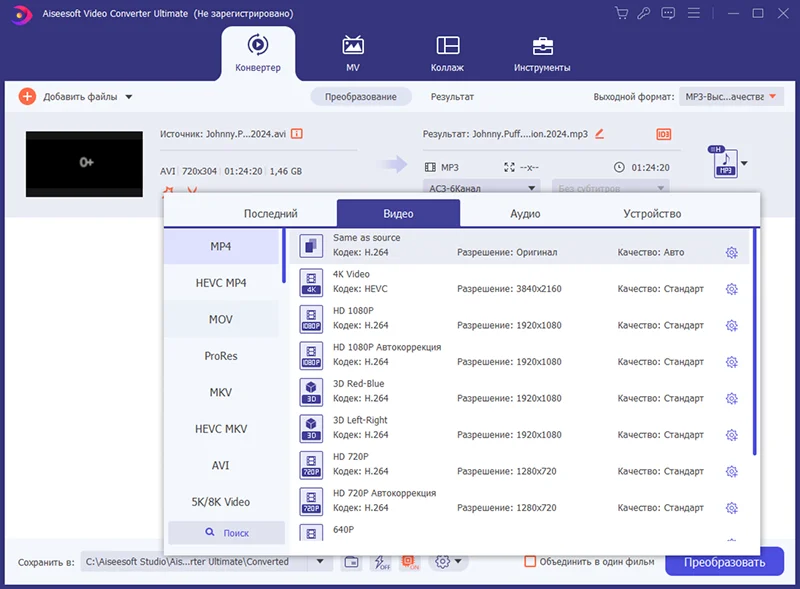Expand the Add files dropdown arrow

tap(129, 96)
